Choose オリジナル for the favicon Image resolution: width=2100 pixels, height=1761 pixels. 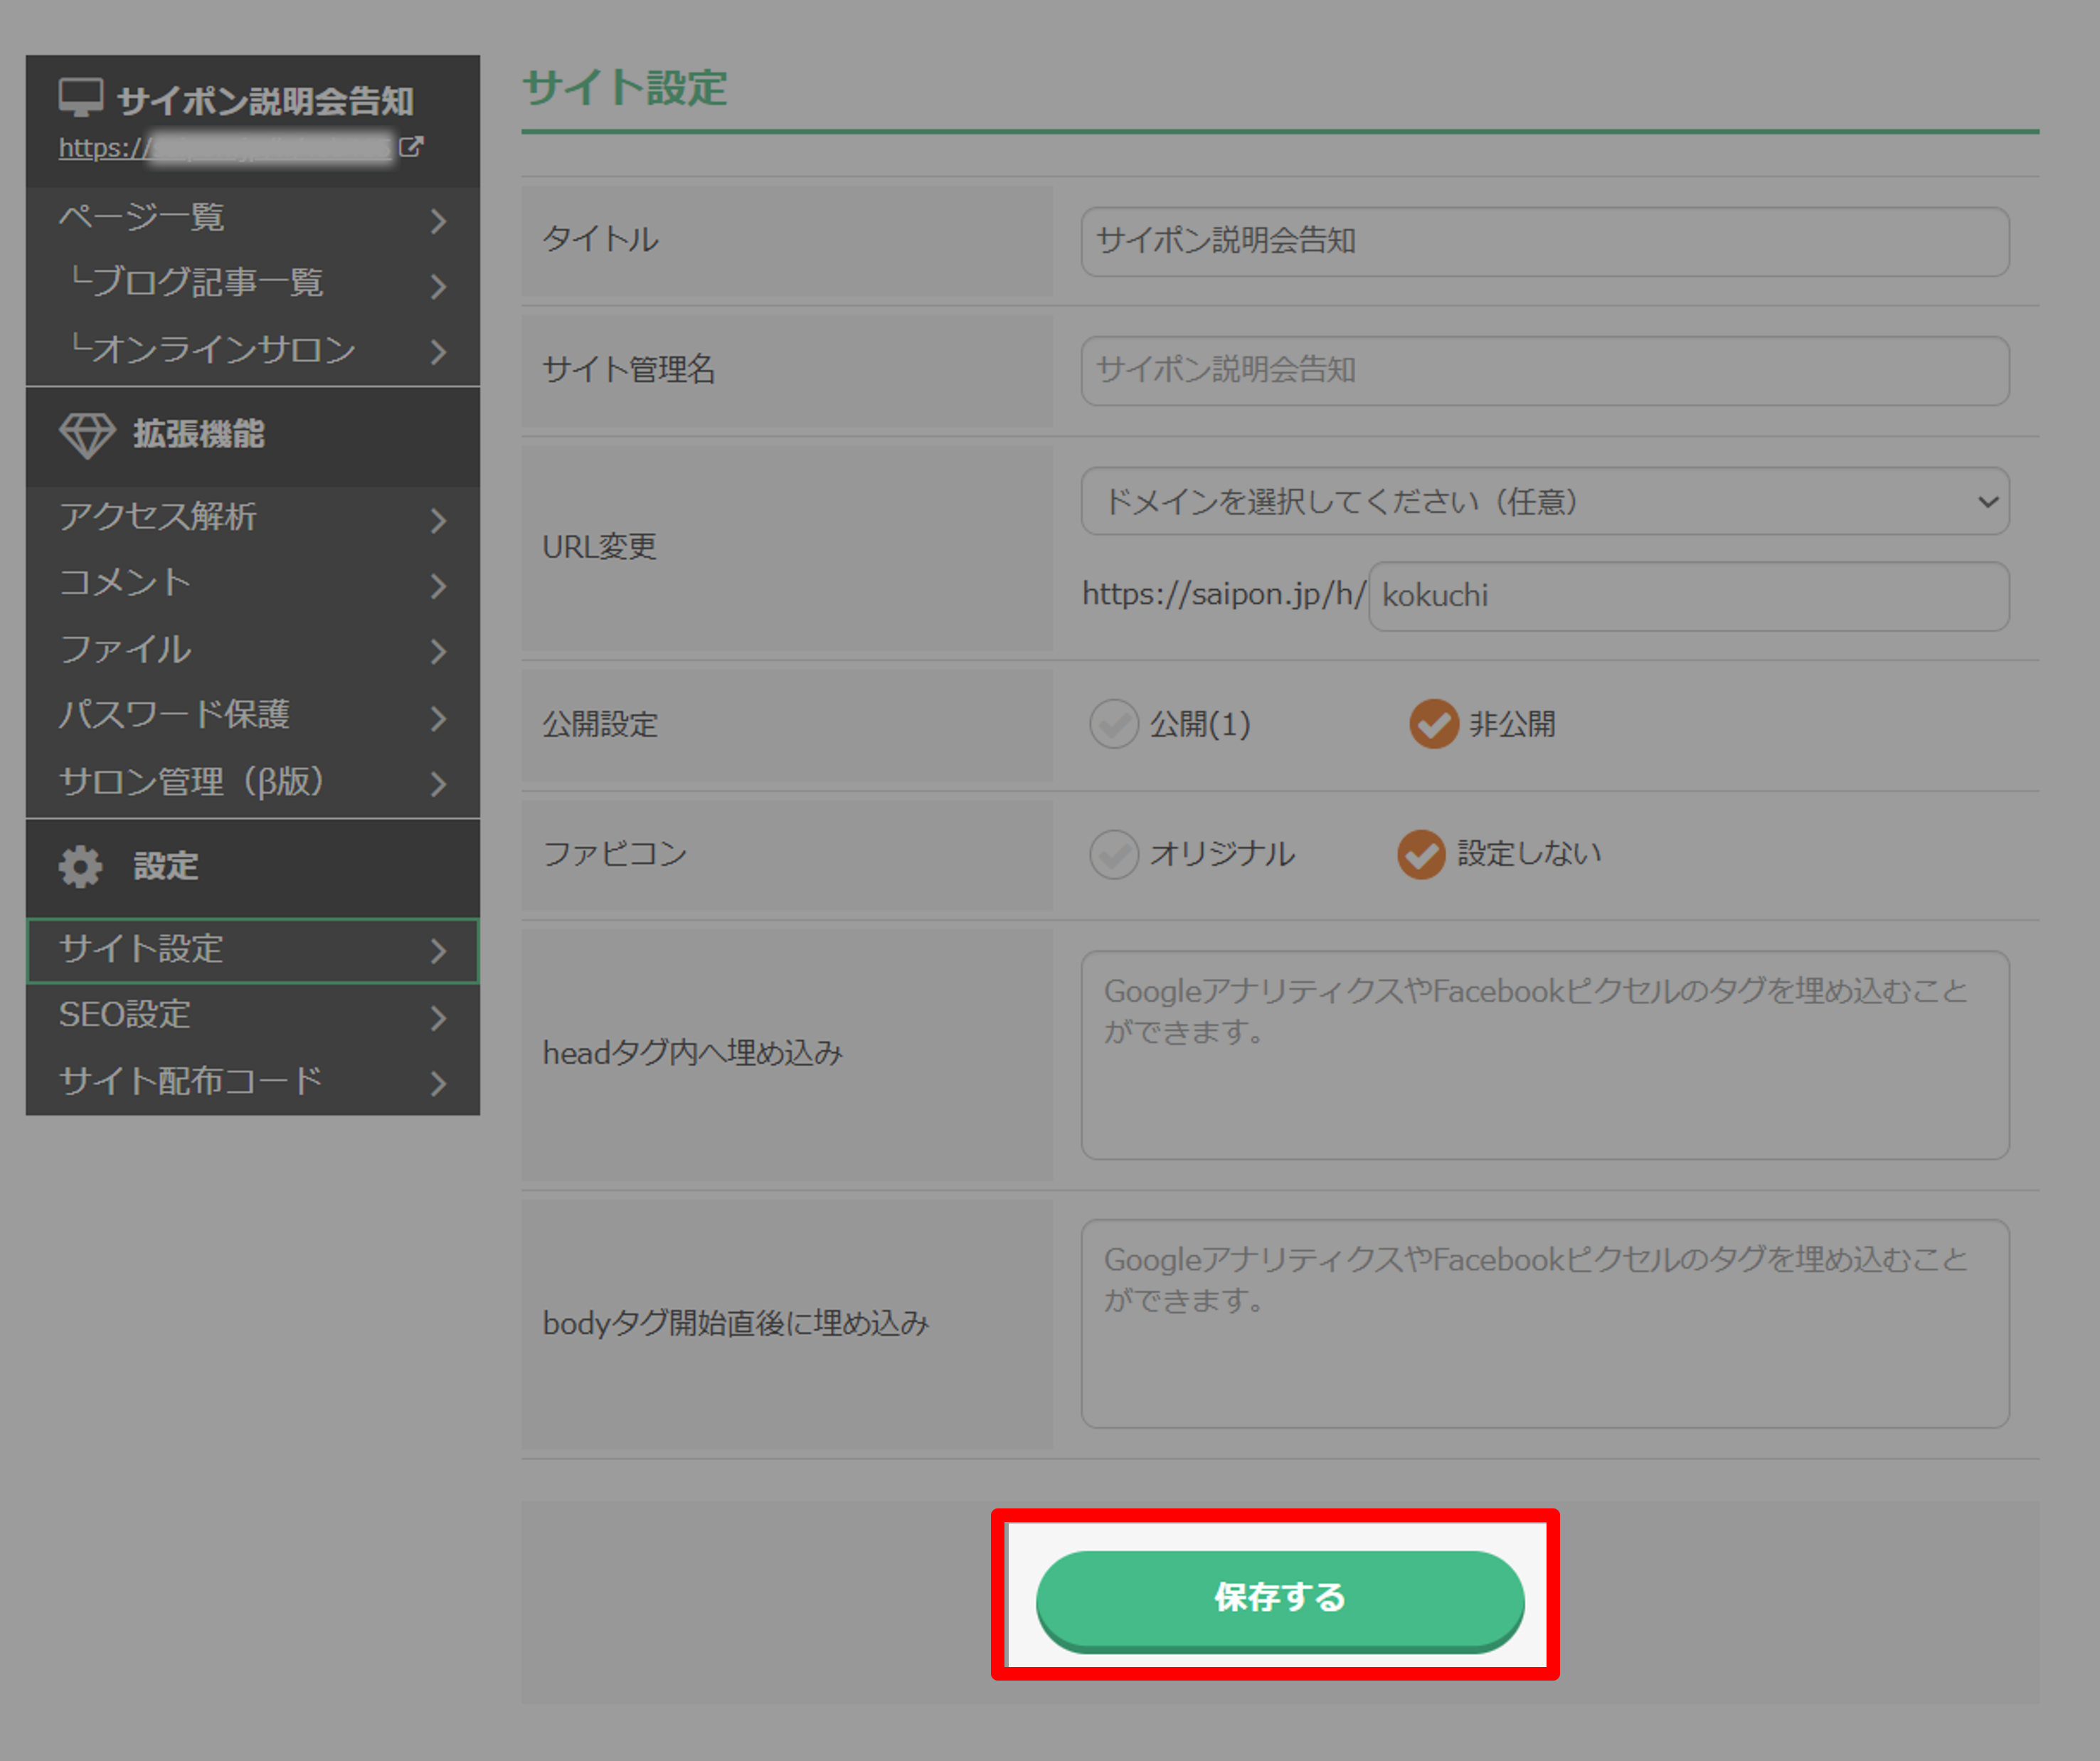click(1114, 854)
